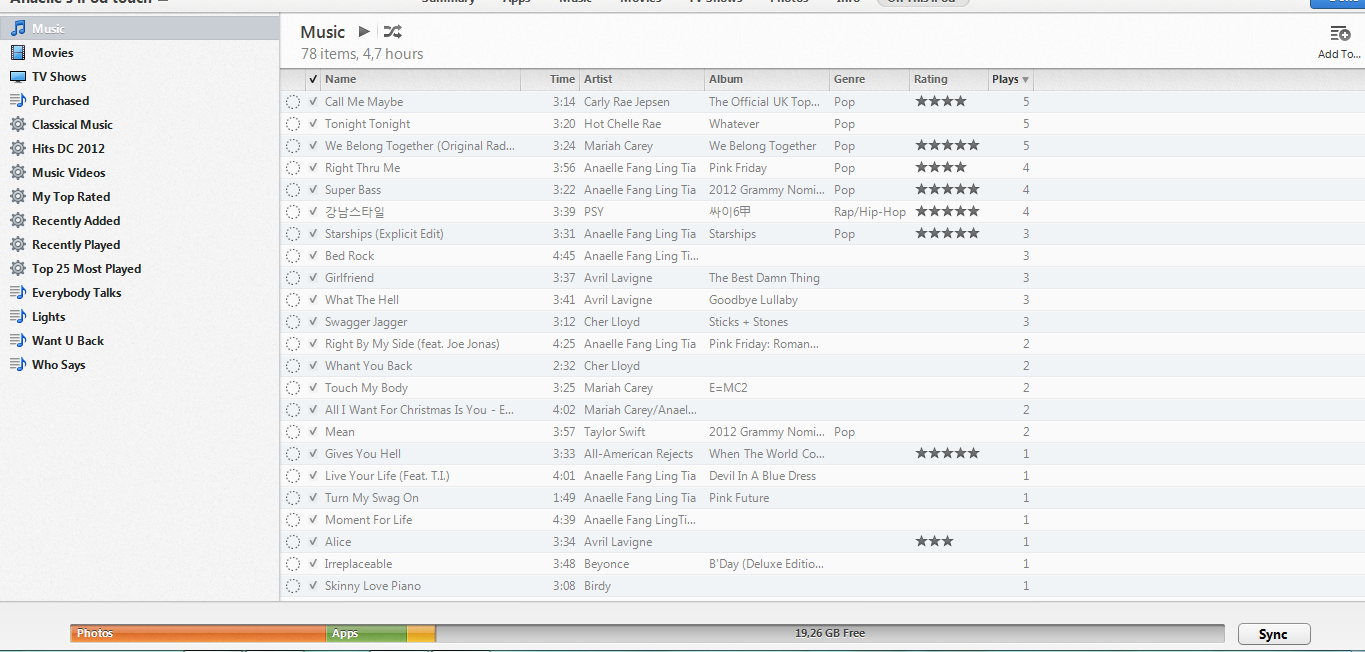1365x652 pixels.
Task: Click the 19,26 GB Free capacity area
Action: tap(830, 633)
